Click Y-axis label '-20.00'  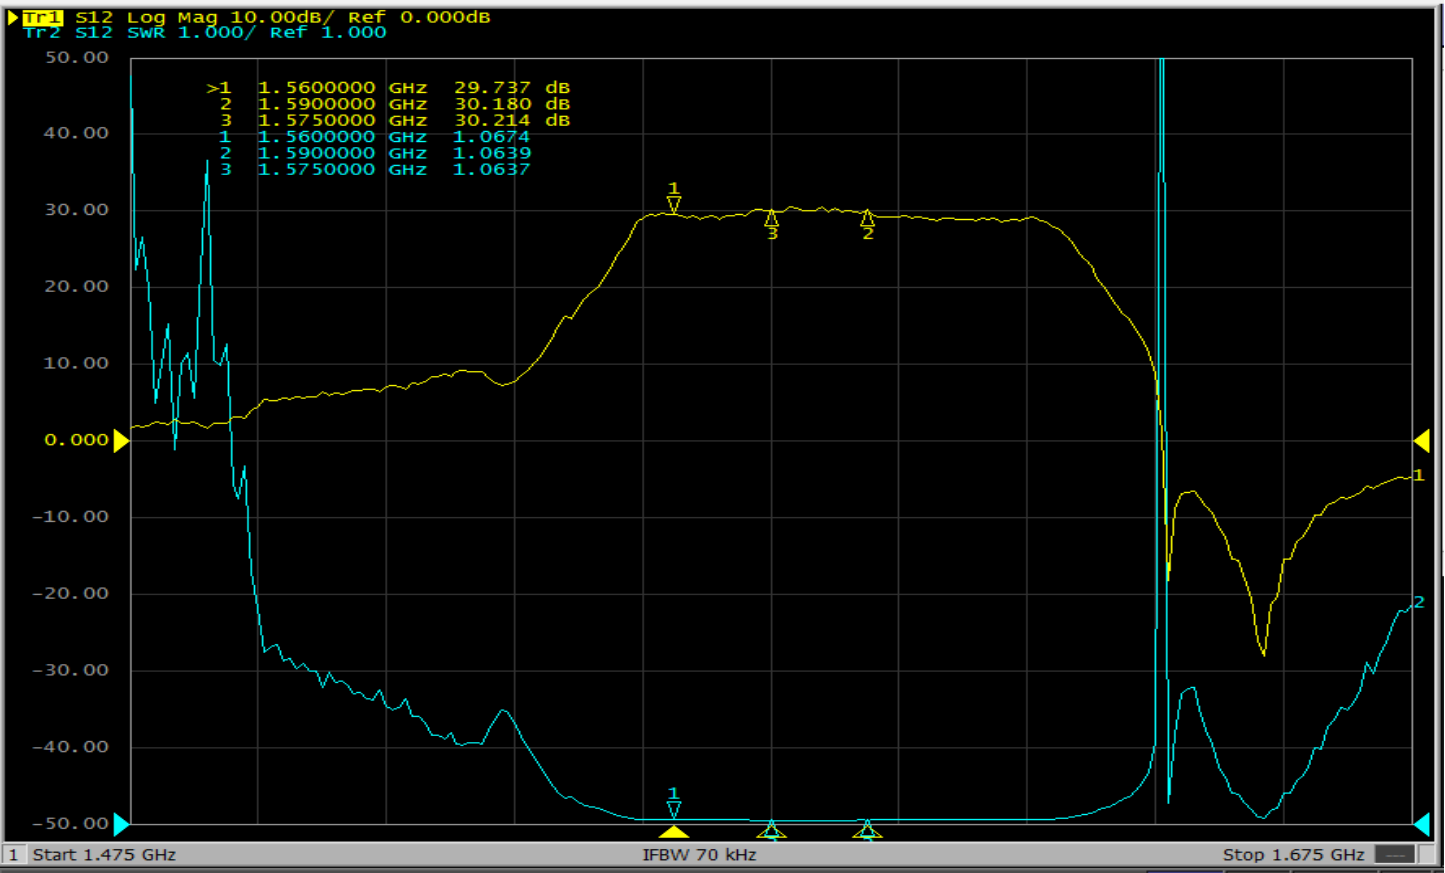coord(71,593)
